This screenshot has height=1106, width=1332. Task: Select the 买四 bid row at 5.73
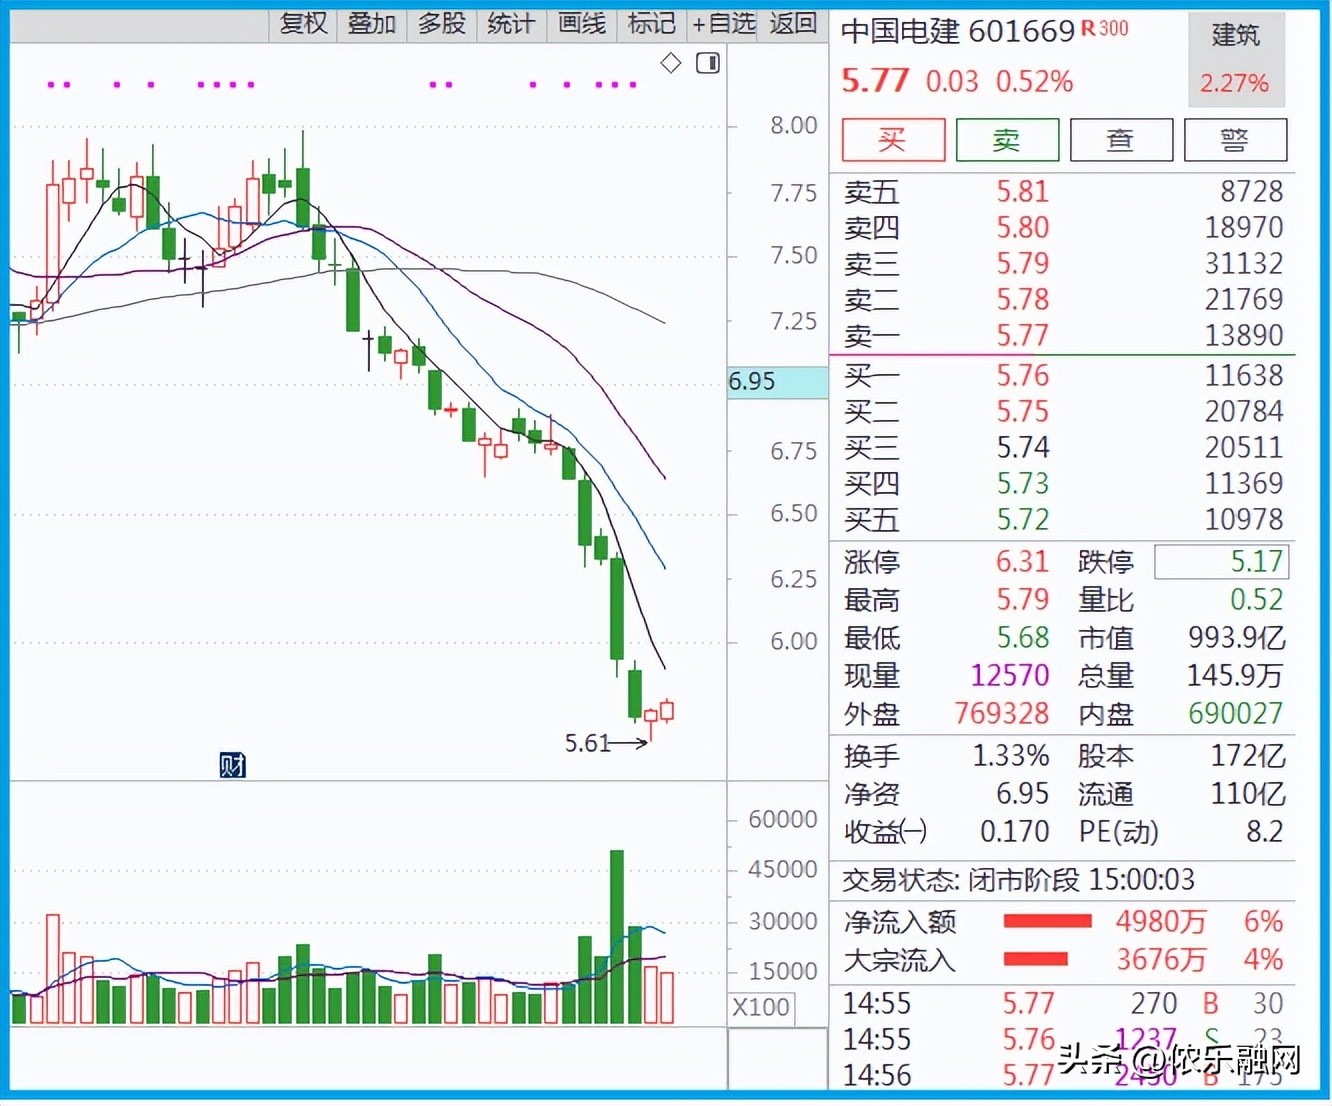pos(1063,483)
